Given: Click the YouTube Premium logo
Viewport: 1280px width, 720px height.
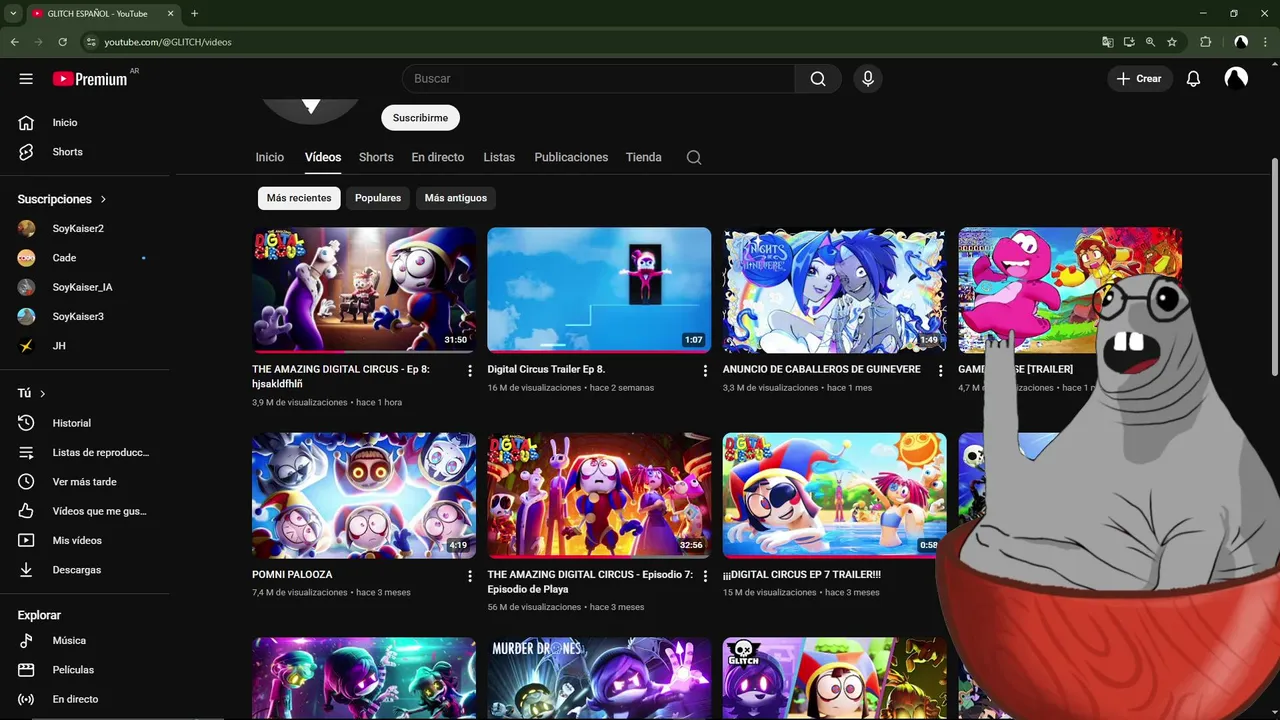Looking at the screenshot, I should [90, 79].
